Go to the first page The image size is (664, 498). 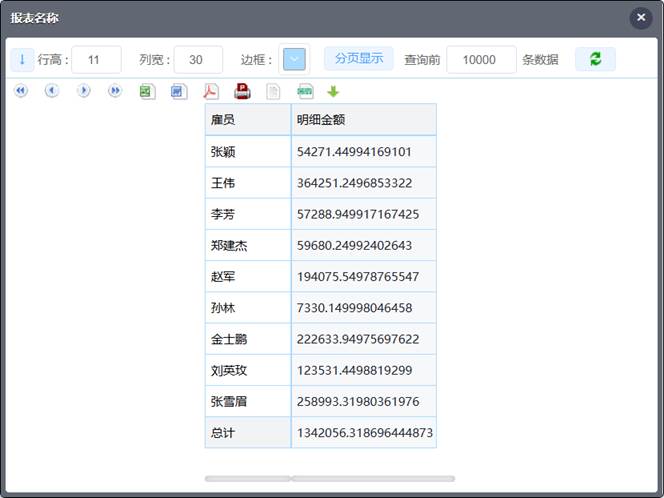pos(21,91)
